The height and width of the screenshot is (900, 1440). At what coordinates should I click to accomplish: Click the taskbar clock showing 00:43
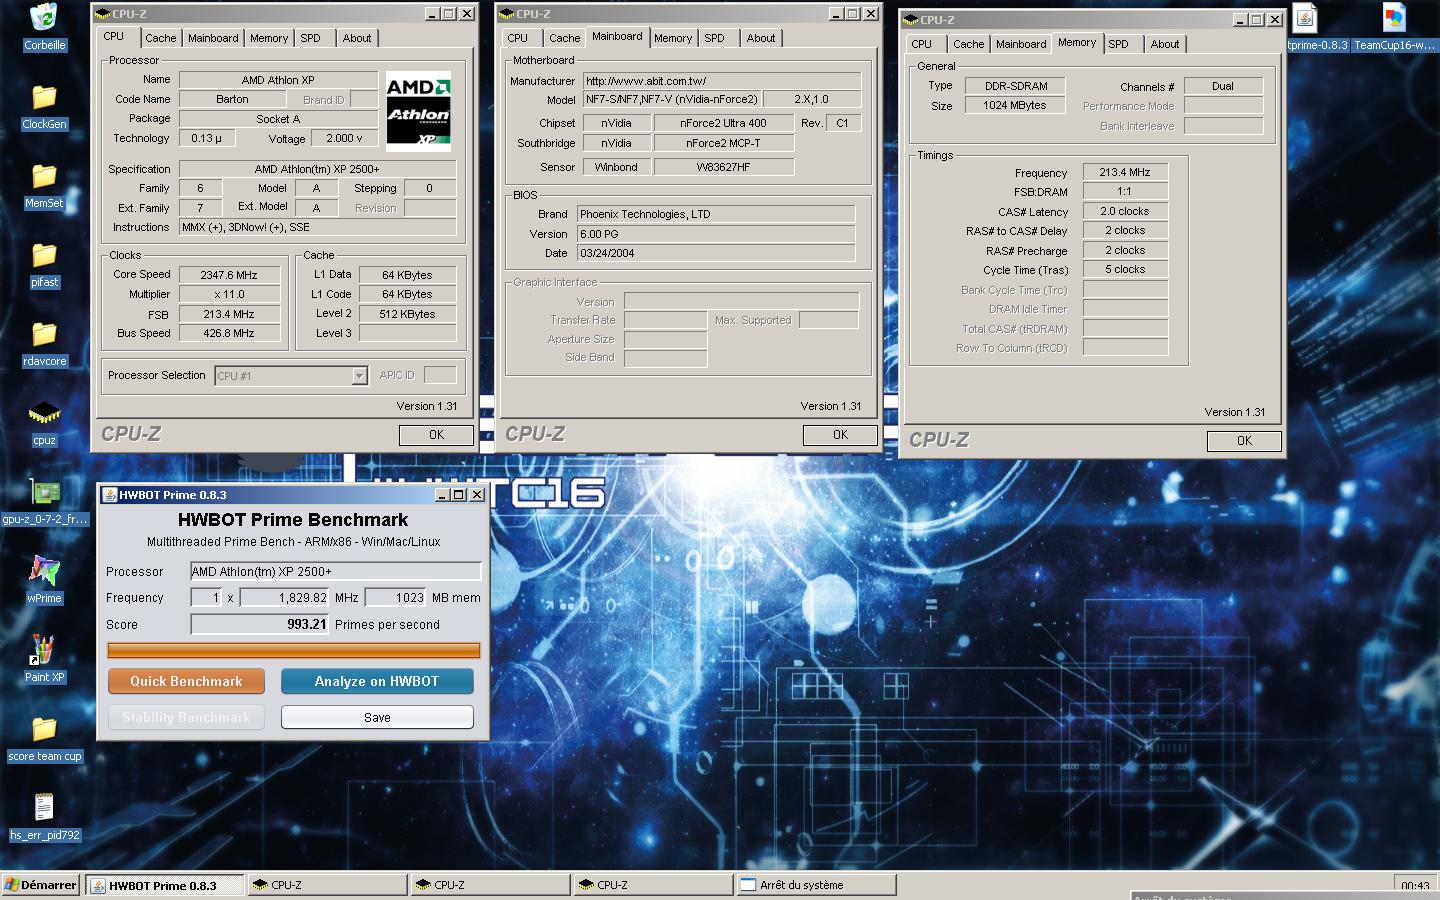(x=1415, y=885)
